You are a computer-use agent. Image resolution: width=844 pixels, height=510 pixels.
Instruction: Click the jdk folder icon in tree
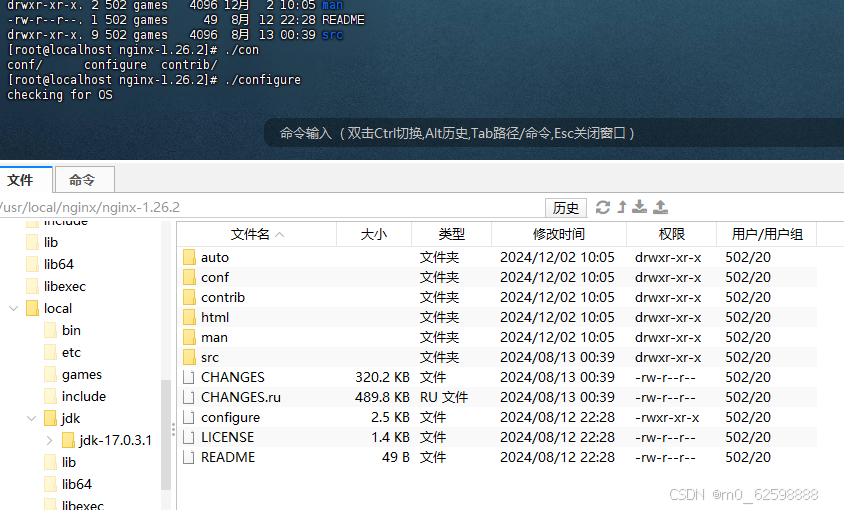[x=51, y=418]
